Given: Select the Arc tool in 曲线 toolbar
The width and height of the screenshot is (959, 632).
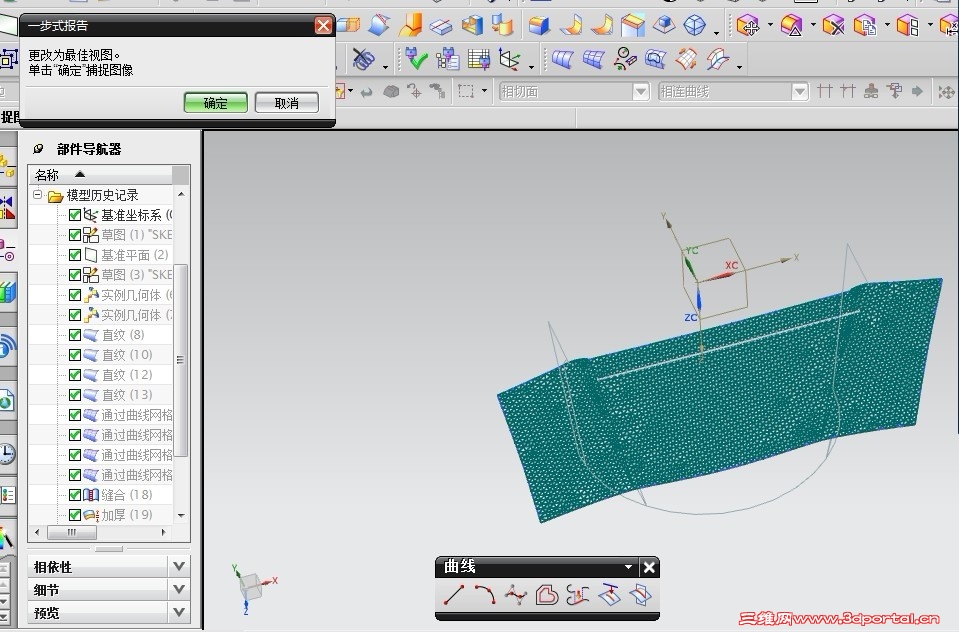Looking at the screenshot, I should [x=485, y=595].
